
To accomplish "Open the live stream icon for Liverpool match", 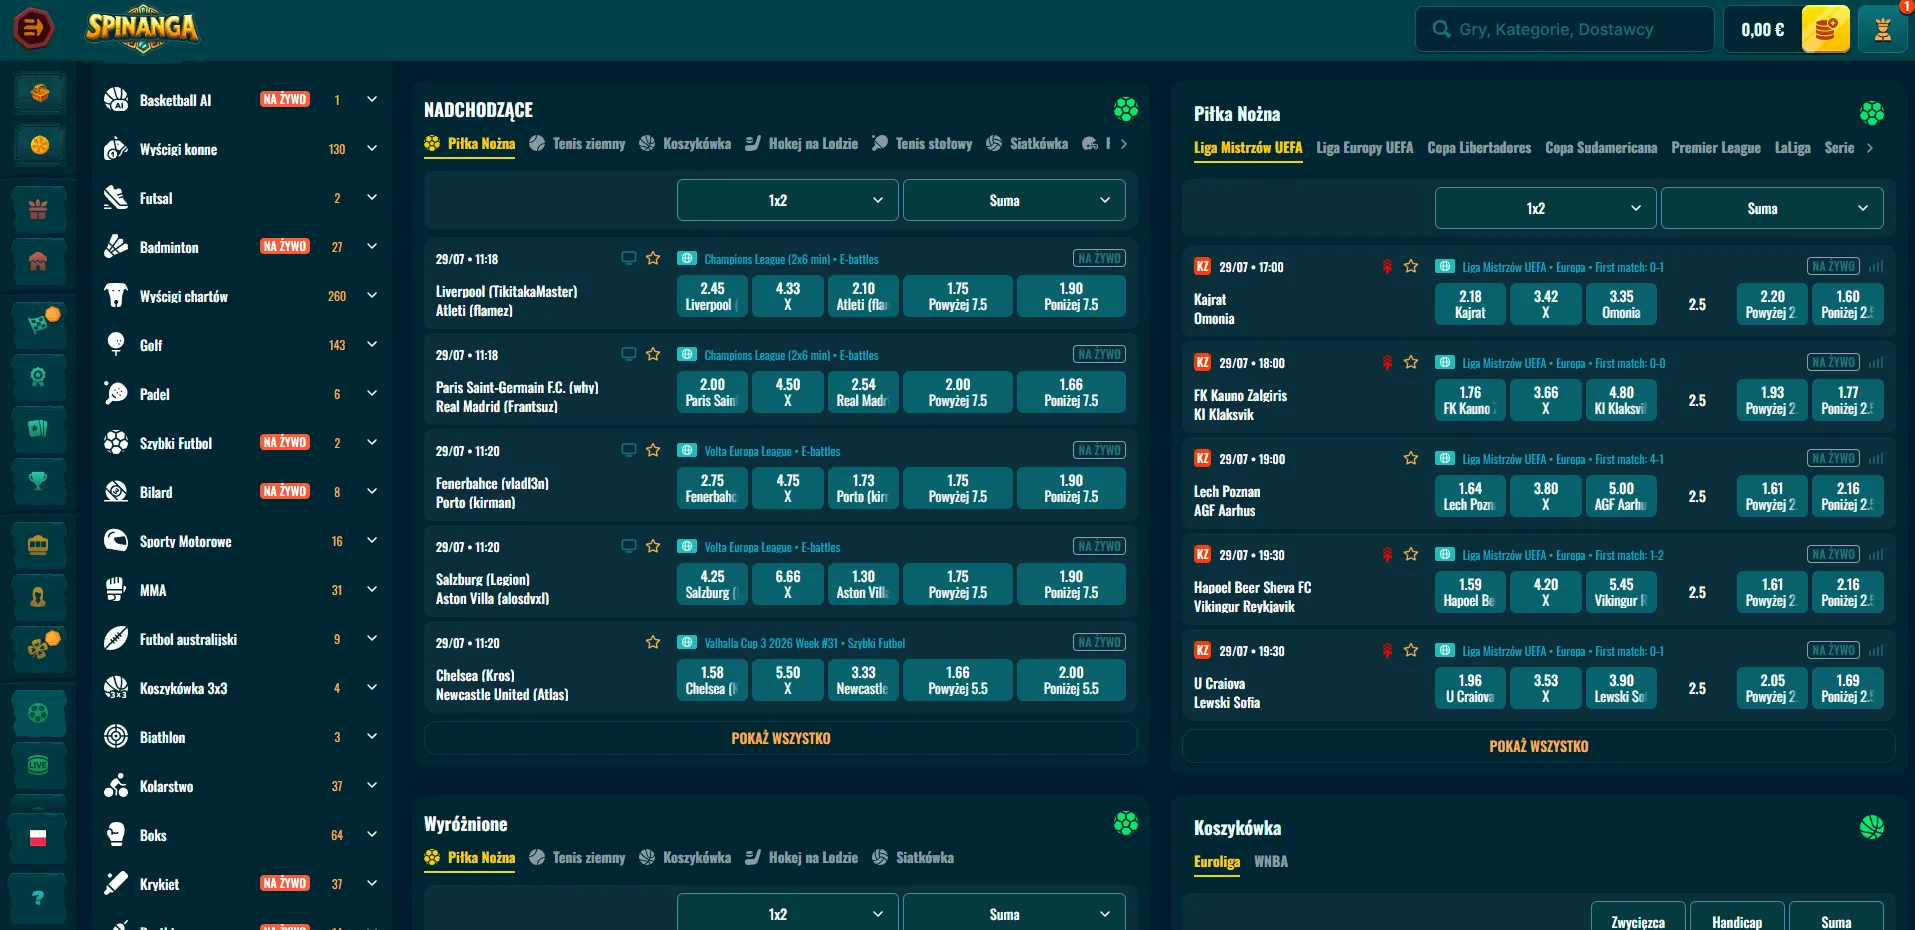I will click(629, 258).
